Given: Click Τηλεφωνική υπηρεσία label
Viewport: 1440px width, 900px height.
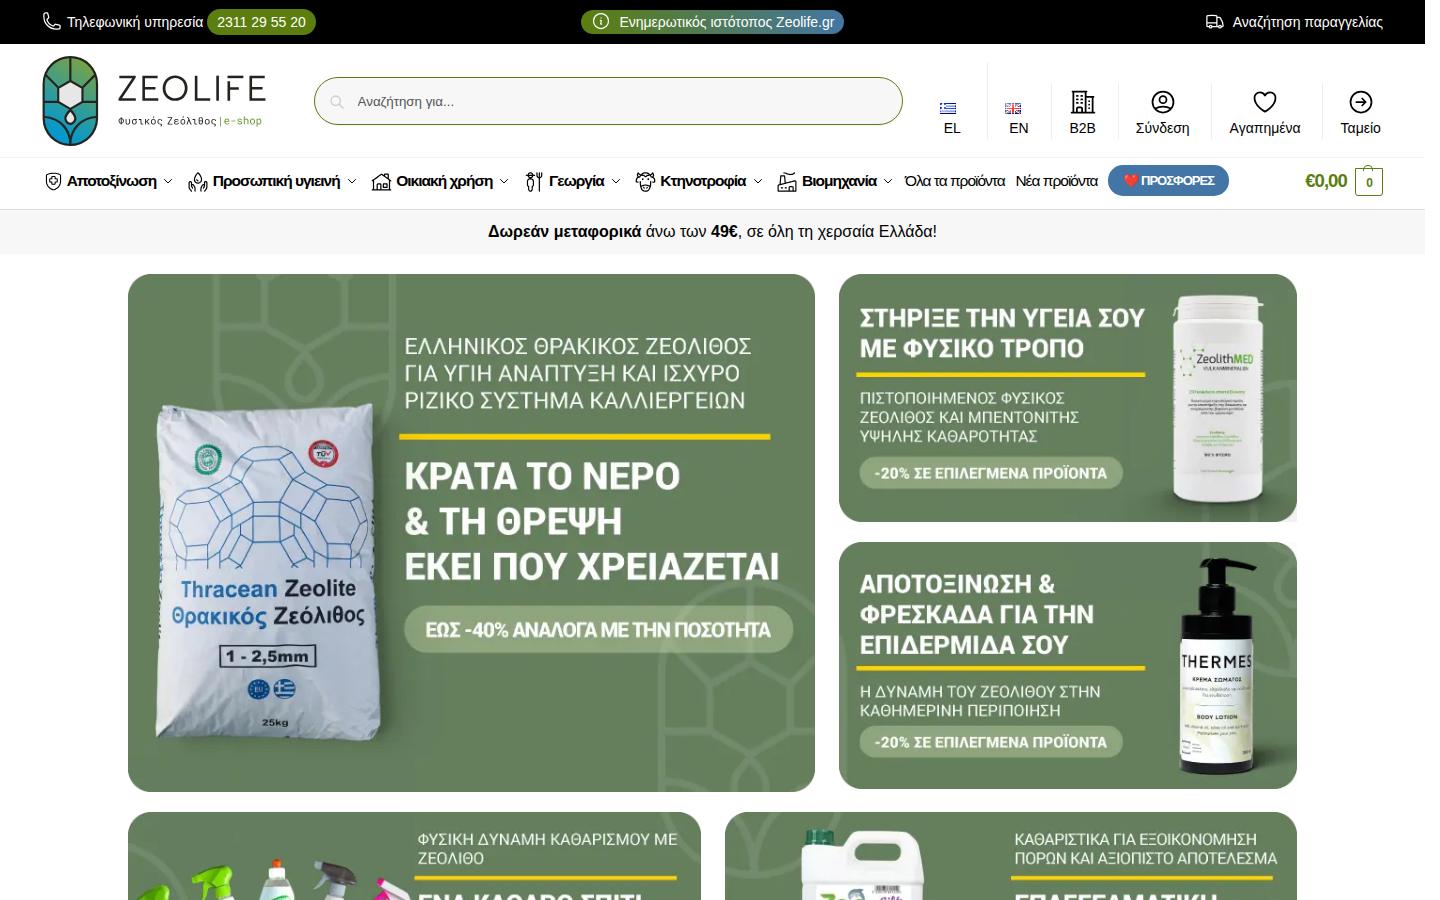Looking at the screenshot, I should [135, 22].
